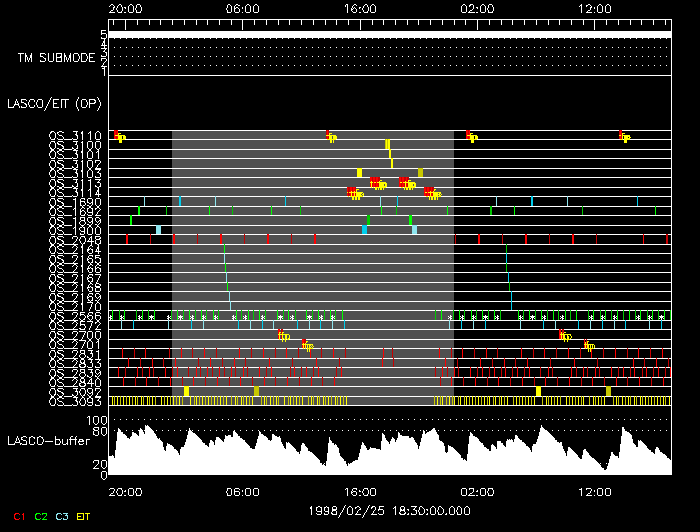
Task: Click the 06:00 tick label on top axis
Action: pos(243,8)
